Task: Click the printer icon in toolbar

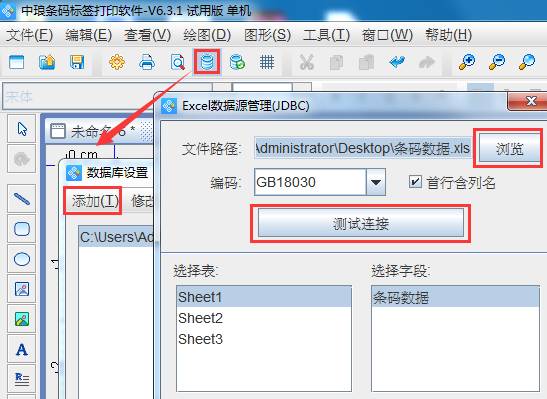Action: 147,62
